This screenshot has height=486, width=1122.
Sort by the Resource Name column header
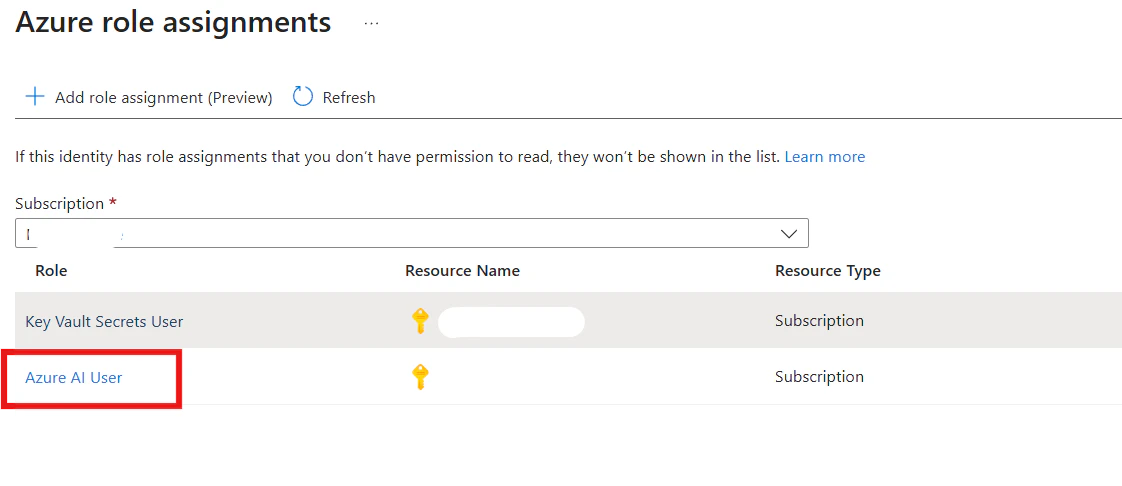pyautogui.click(x=462, y=271)
